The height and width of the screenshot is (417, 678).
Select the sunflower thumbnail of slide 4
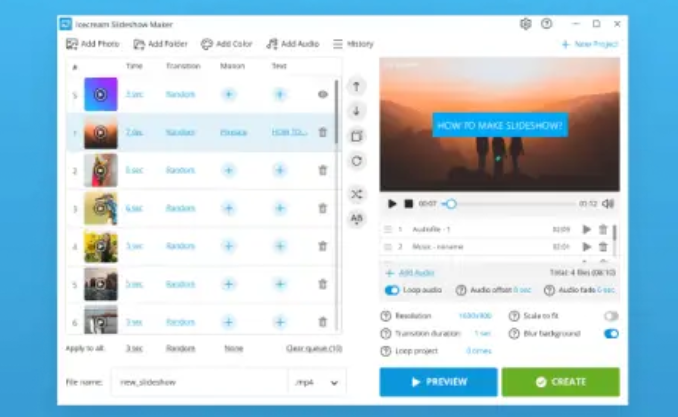coord(101,246)
